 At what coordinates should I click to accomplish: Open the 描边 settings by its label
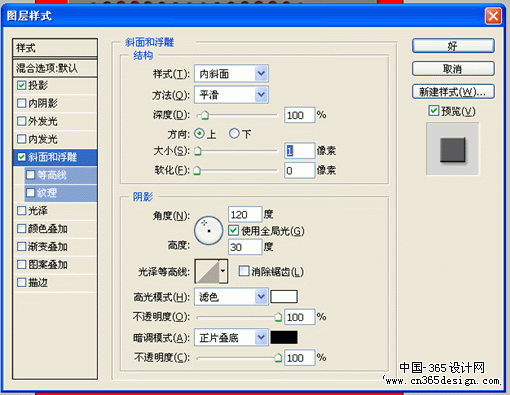click(38, 283)
